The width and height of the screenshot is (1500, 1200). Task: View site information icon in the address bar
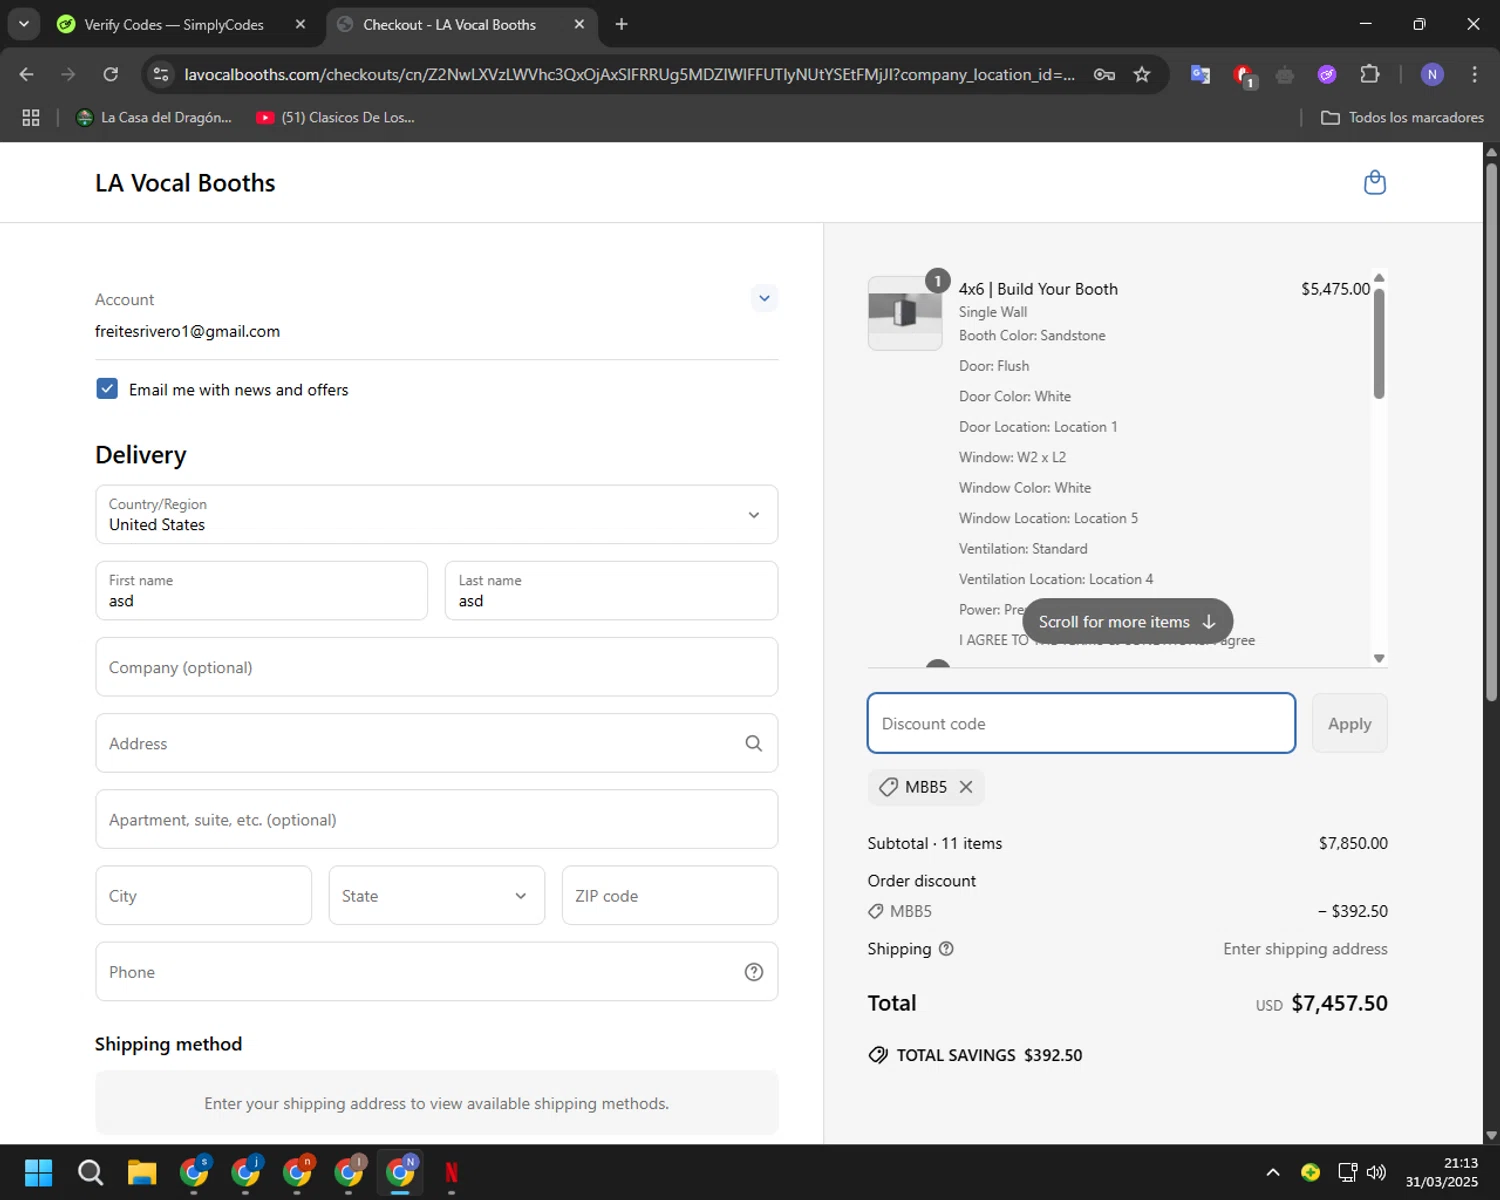tap(161, 74)
